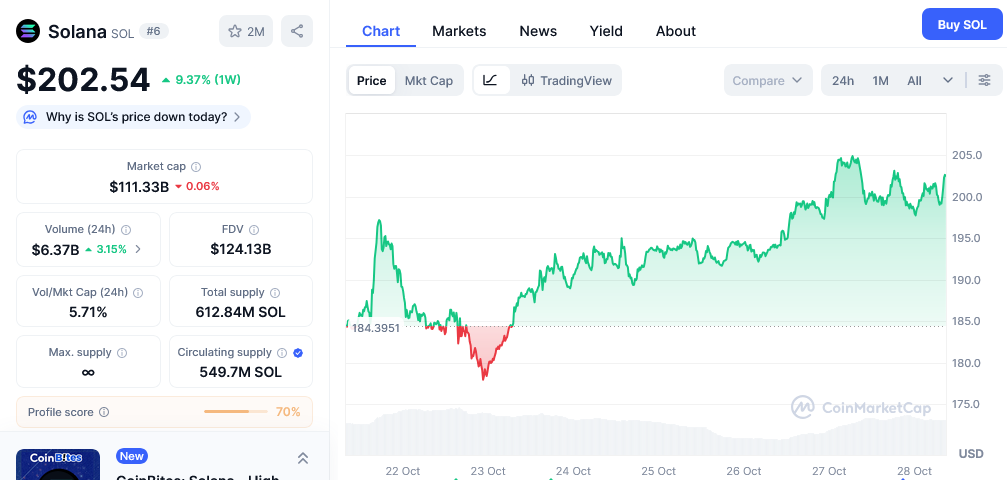Switch to the Yield tab
Screen dimensions: 1007x480
606,31
